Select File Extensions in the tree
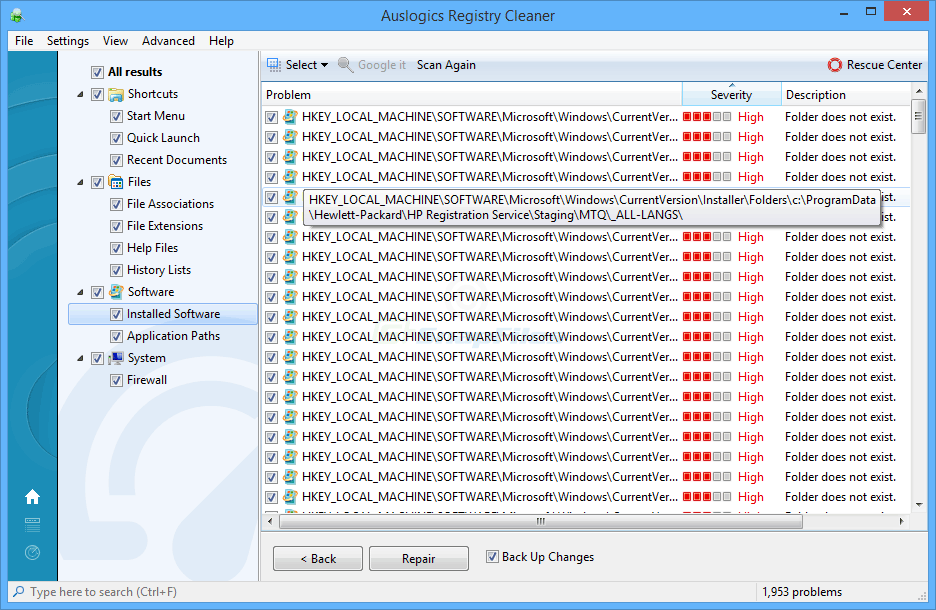This screenshot has height=610, width=936. point(165,226)
